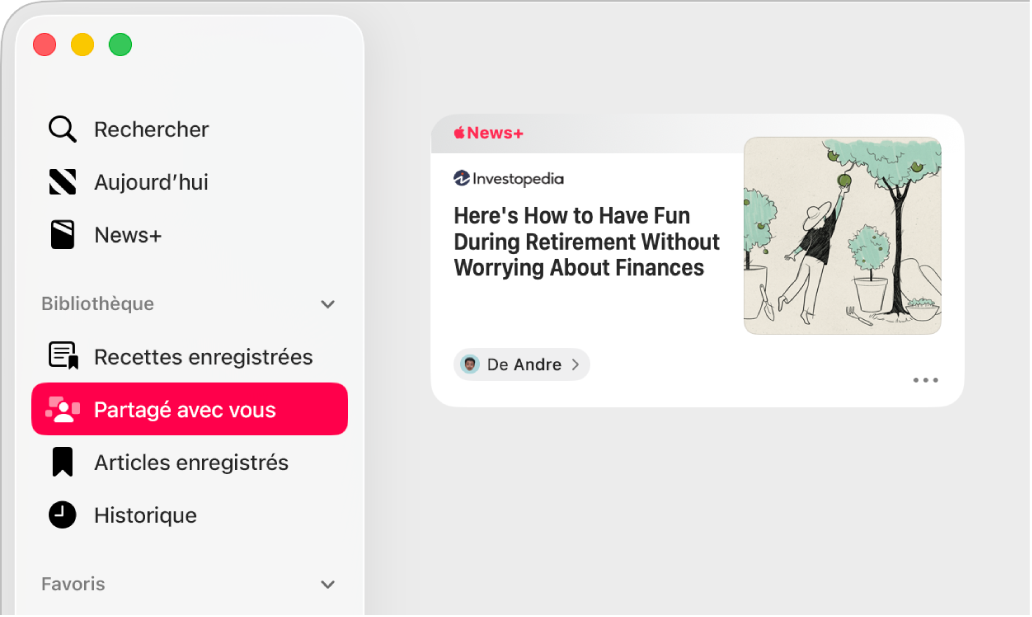This screenshot has width=1032, height=617.
Task: Select the Rechercher magnifying glass icon
Action: click(x=62, y=129)
